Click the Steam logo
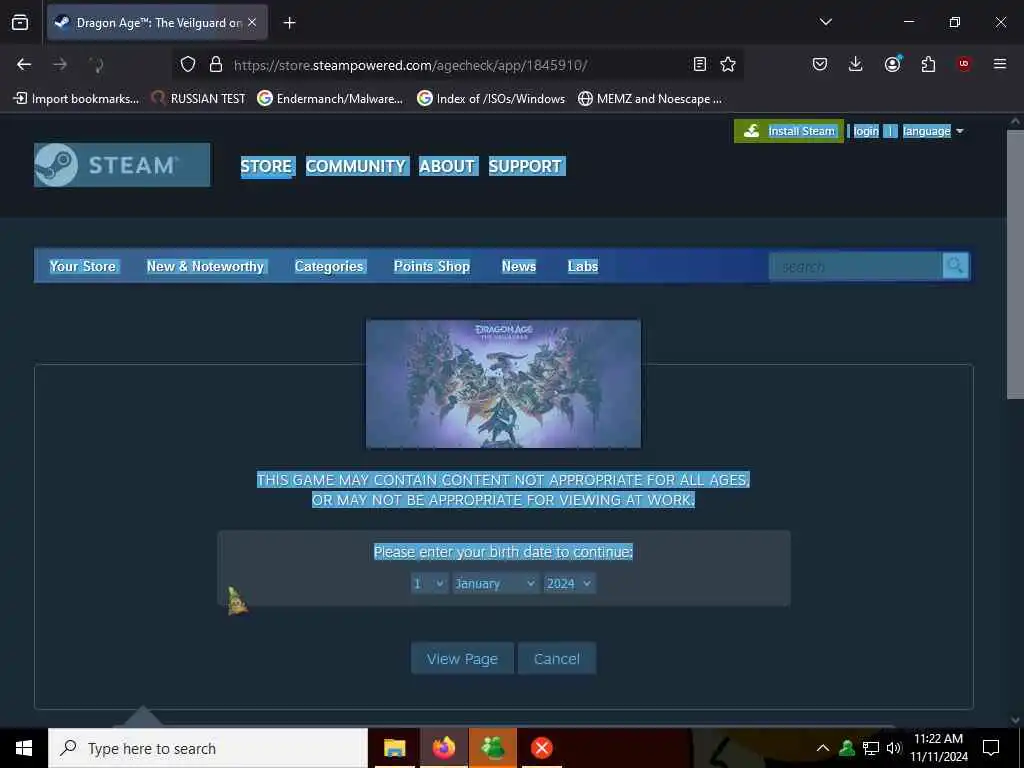Screen dimensions: 1024x768 (122, 165)
